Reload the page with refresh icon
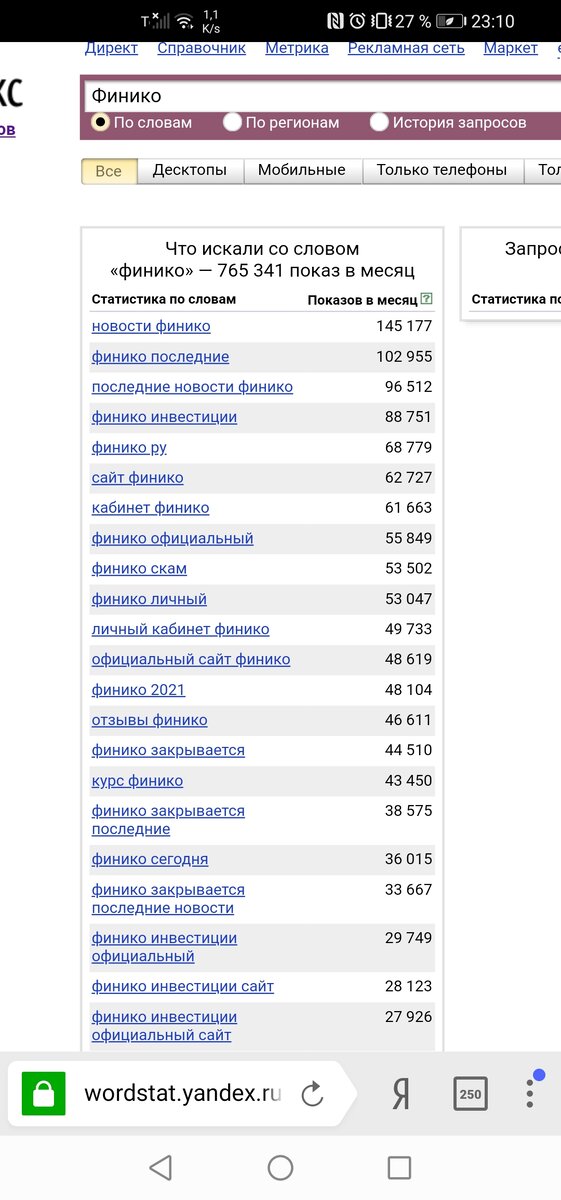Viewport: 561px width, 1200px height. [312, 1094]
